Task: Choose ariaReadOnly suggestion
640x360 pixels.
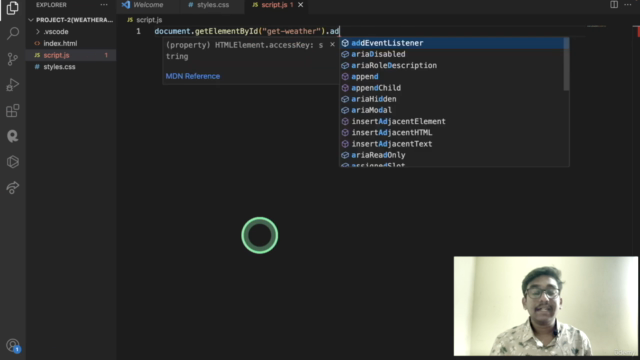Action: click(452, 155)
